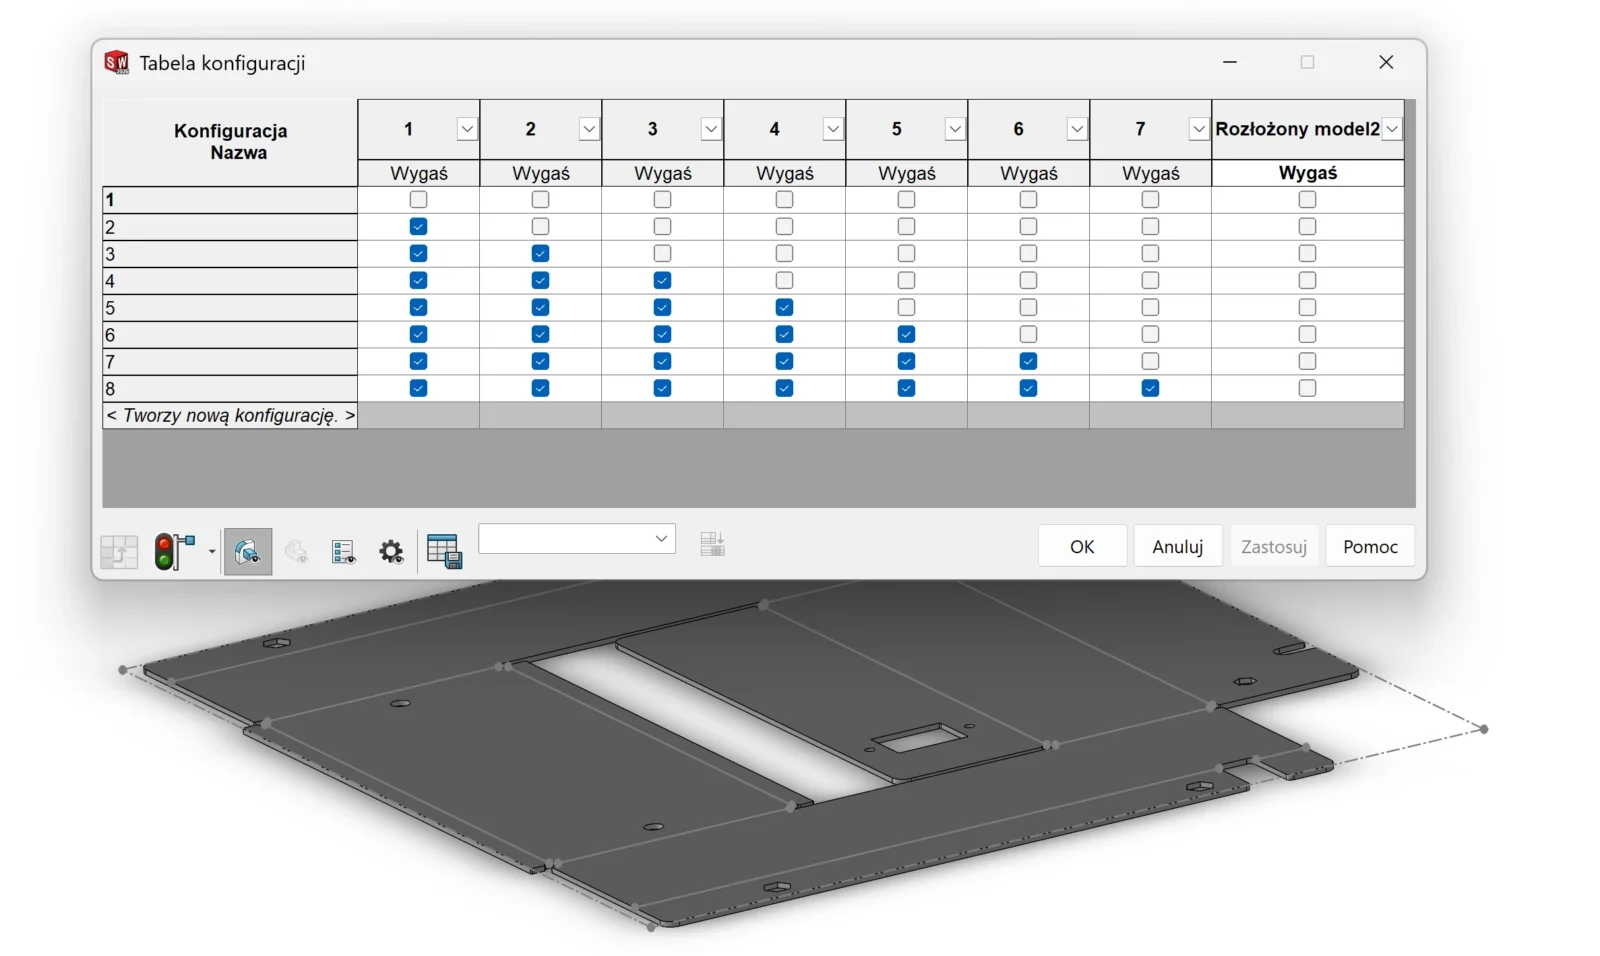Confirm with the OK button
This screenshot has height=956, width=1600.
click(x=1082, y=546)
